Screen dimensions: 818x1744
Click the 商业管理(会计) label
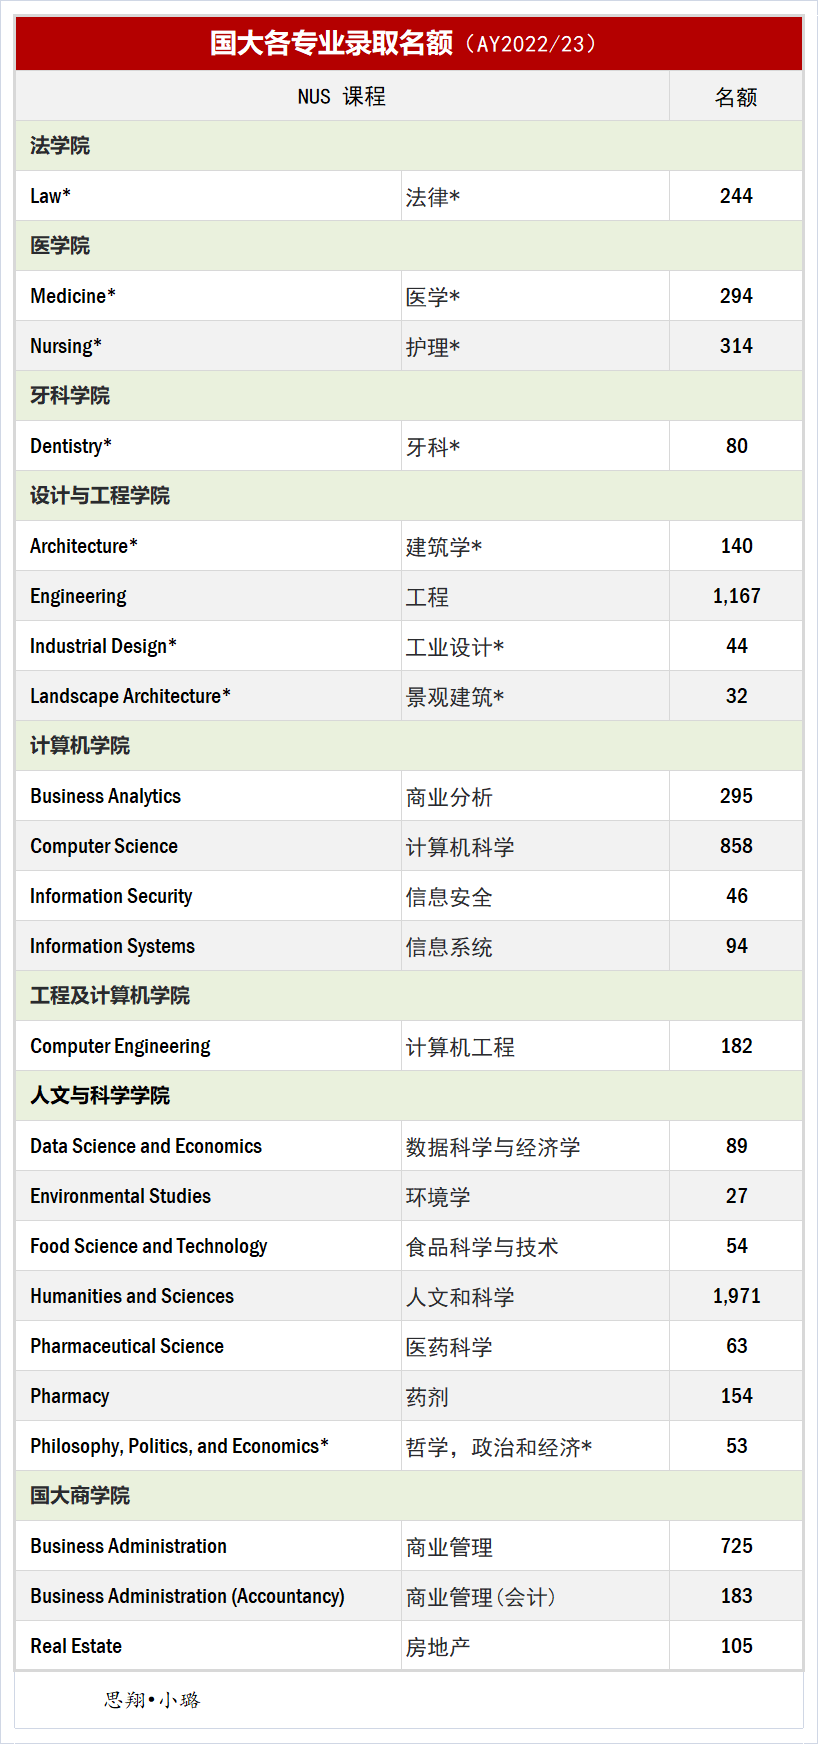coord(481,1597)
